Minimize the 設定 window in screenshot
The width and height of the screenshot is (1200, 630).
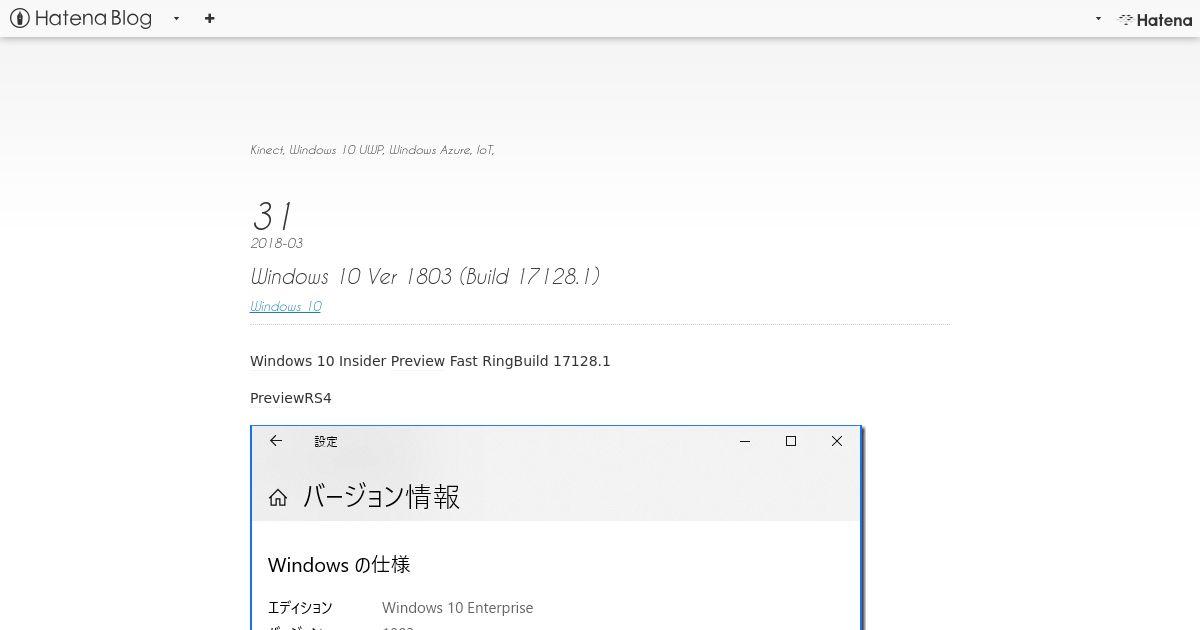tap(745, 441)
